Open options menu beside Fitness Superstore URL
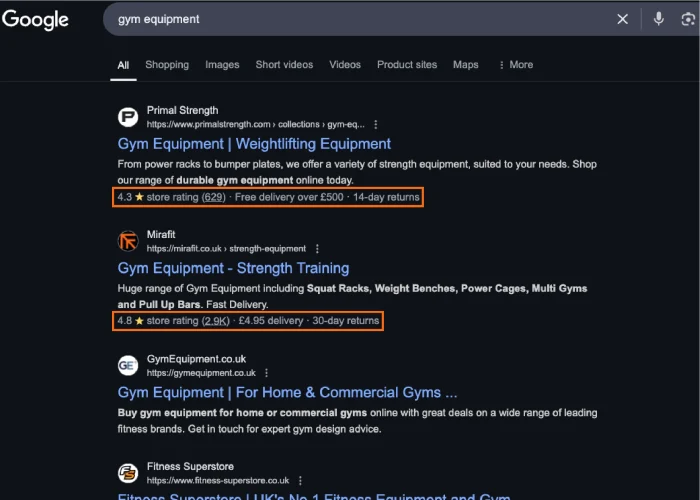 tap(300, 480)
